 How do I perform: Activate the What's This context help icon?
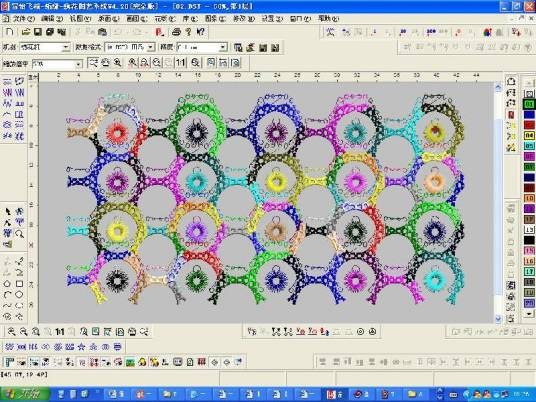[x=201, y=32]
